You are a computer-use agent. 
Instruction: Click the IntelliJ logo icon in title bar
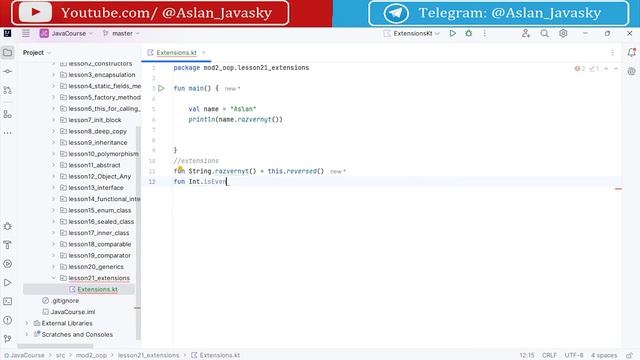7,33
